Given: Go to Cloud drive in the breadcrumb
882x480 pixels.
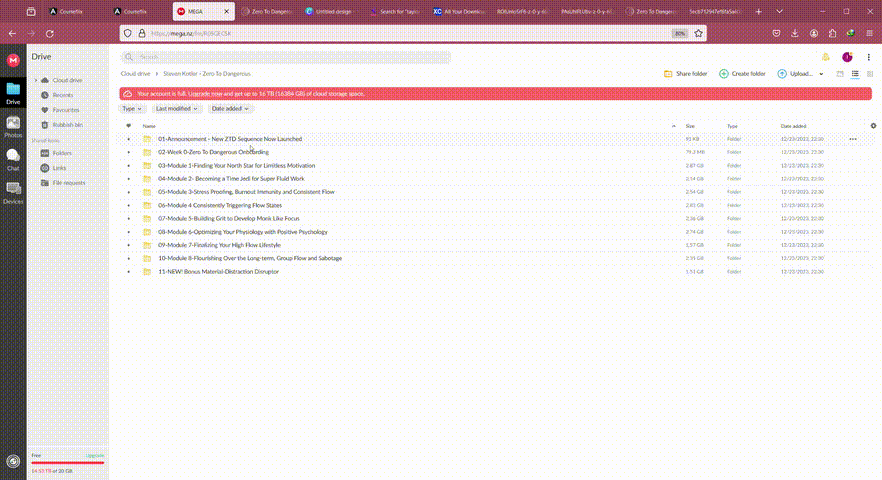Looking at the screenshot, I should pos(136,74).
